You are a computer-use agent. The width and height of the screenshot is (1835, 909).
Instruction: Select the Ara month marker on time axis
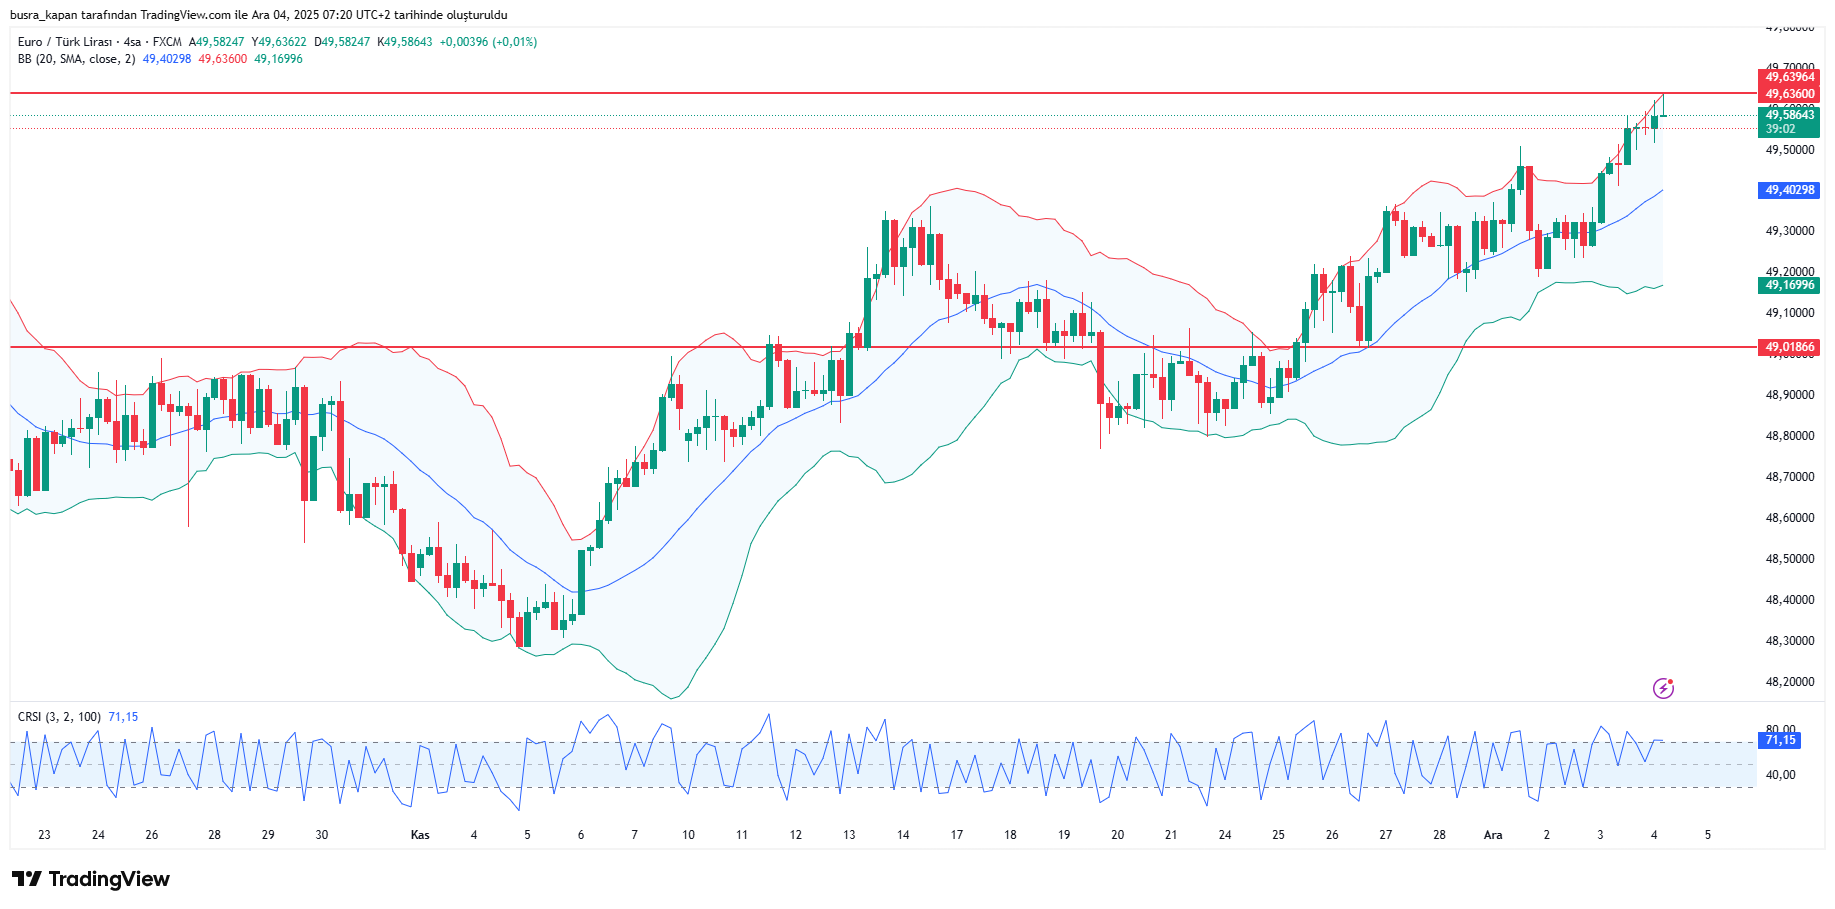[x=1492, y=835]
